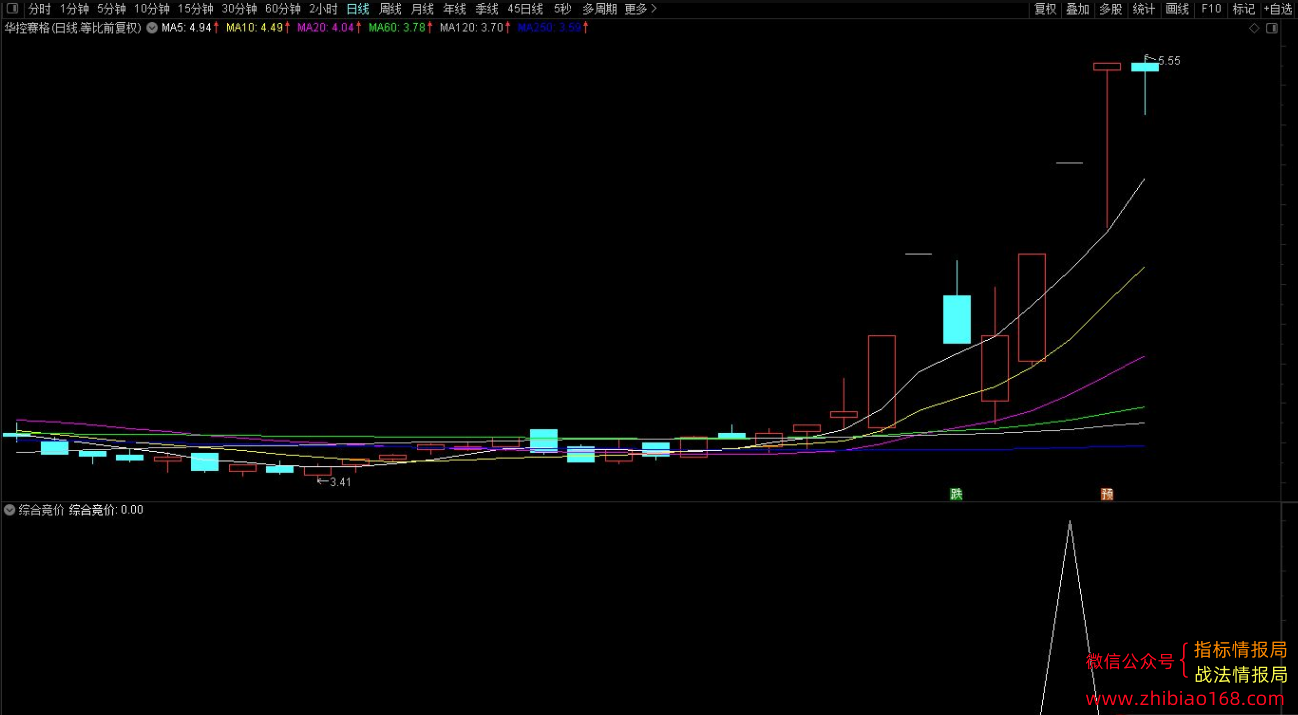The image size is (1298, 715).
Task: Select the 日线 daily chart tab
Action: (x=357, y=9)
